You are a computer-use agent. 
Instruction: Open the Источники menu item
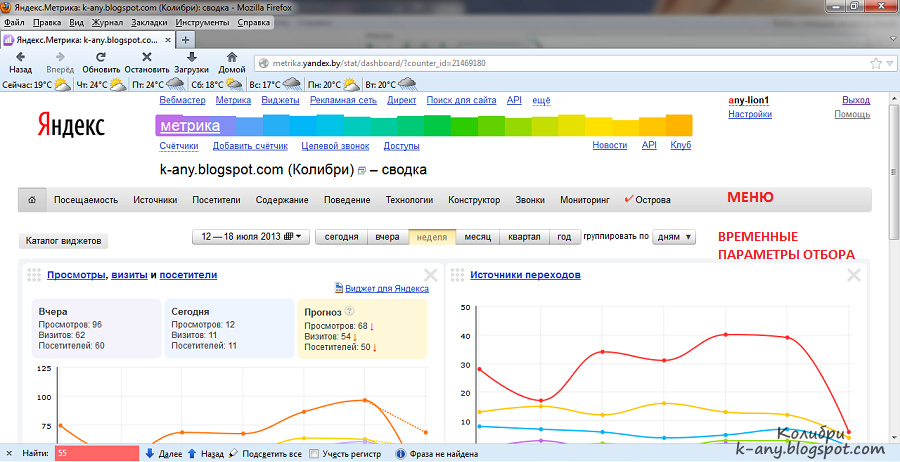point(155,200)
